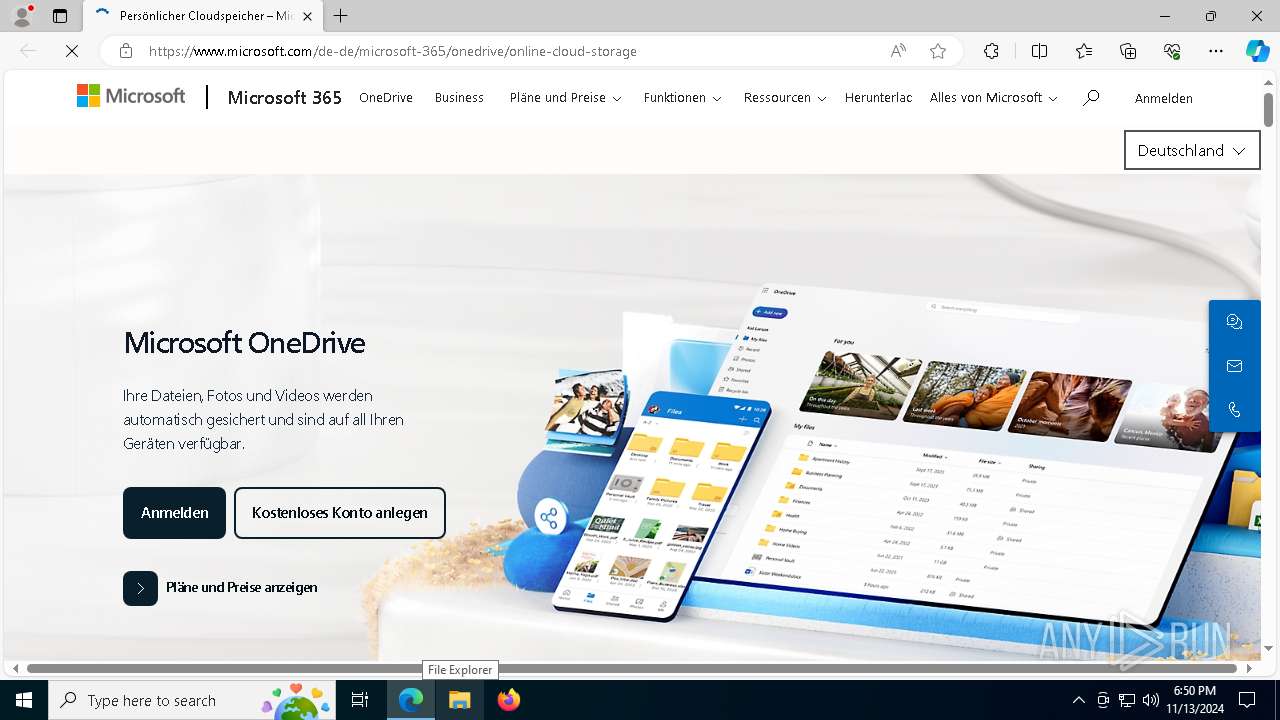Open the Herunterladen nav item

point(878,98)
